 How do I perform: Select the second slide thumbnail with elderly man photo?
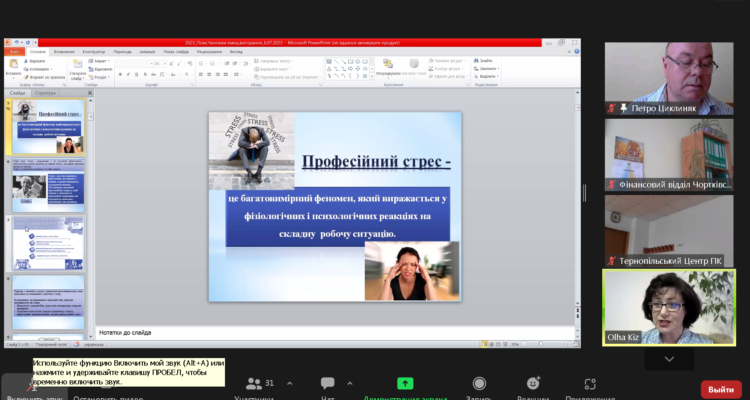pos(48,185)
